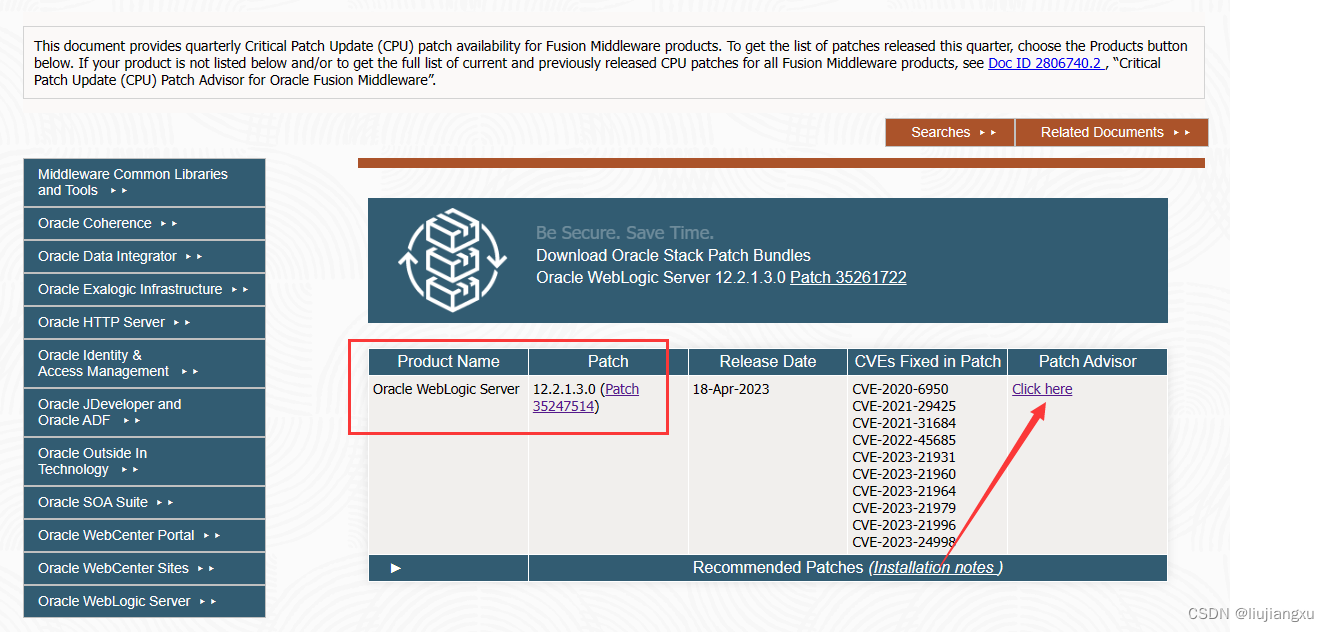Click the 'Be Secure. Save Time.' banner heading
The width and height of the screenshot is (1329, 632).
(625, 233)
